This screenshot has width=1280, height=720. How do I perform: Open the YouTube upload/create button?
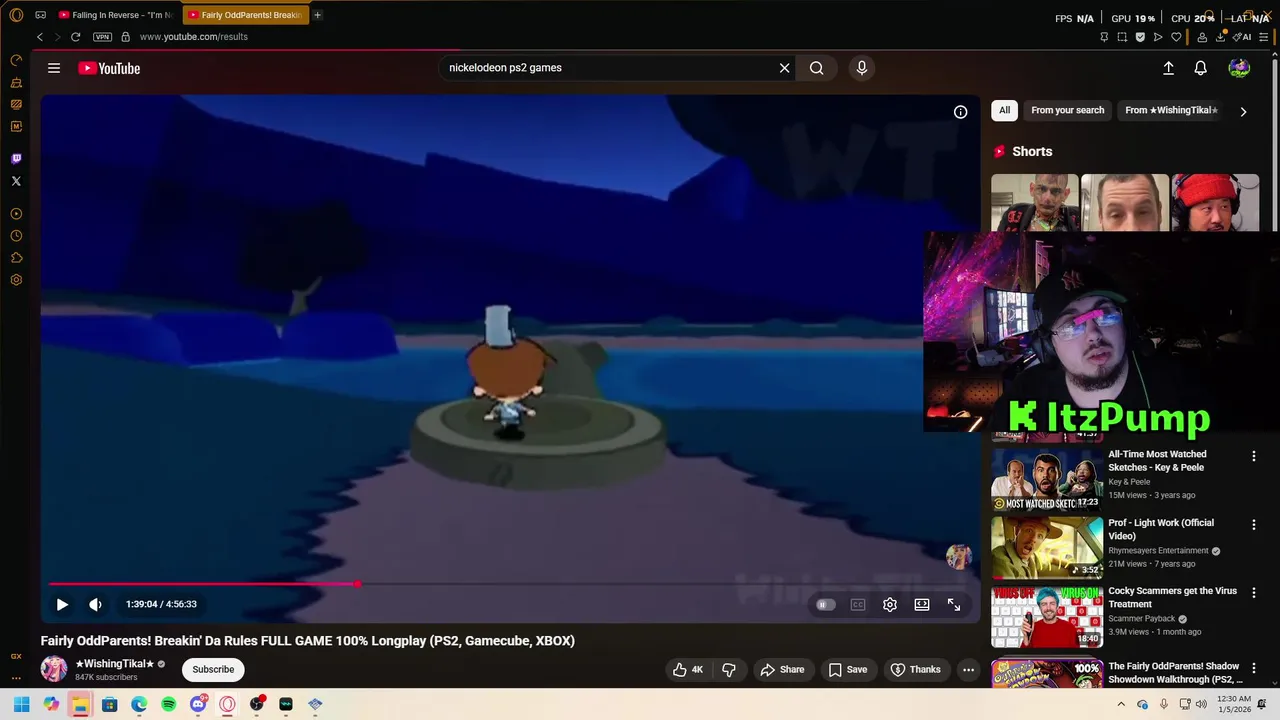[1168, 68]
